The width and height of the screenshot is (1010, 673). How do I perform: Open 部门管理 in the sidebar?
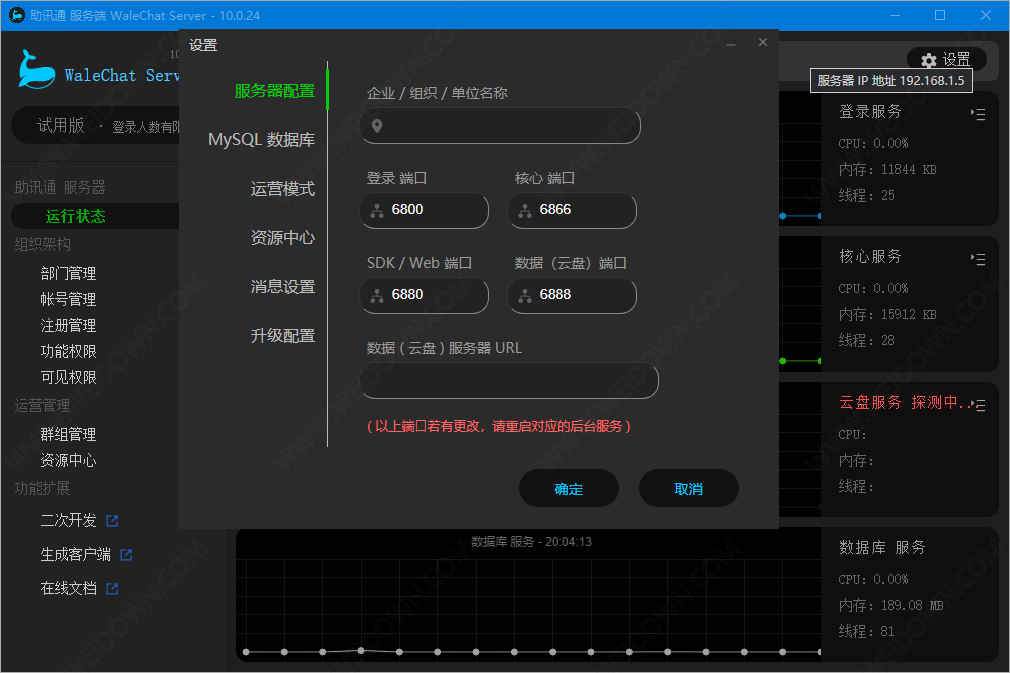(x=68, y=274)
